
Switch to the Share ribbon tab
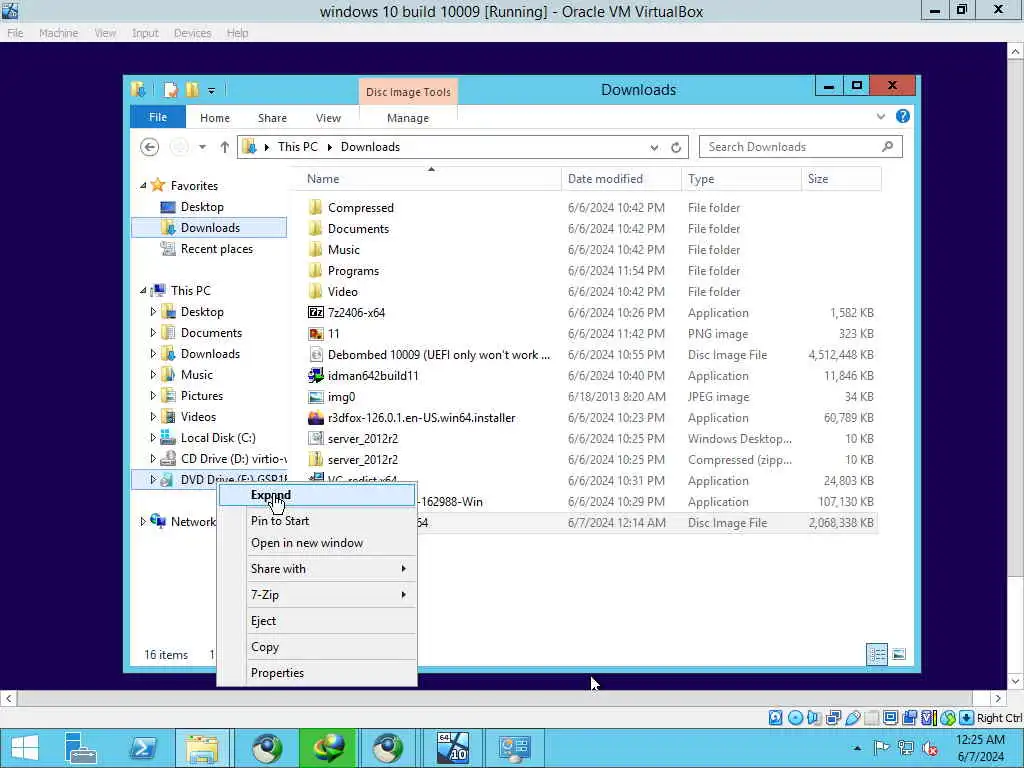(x=272, y=118)
